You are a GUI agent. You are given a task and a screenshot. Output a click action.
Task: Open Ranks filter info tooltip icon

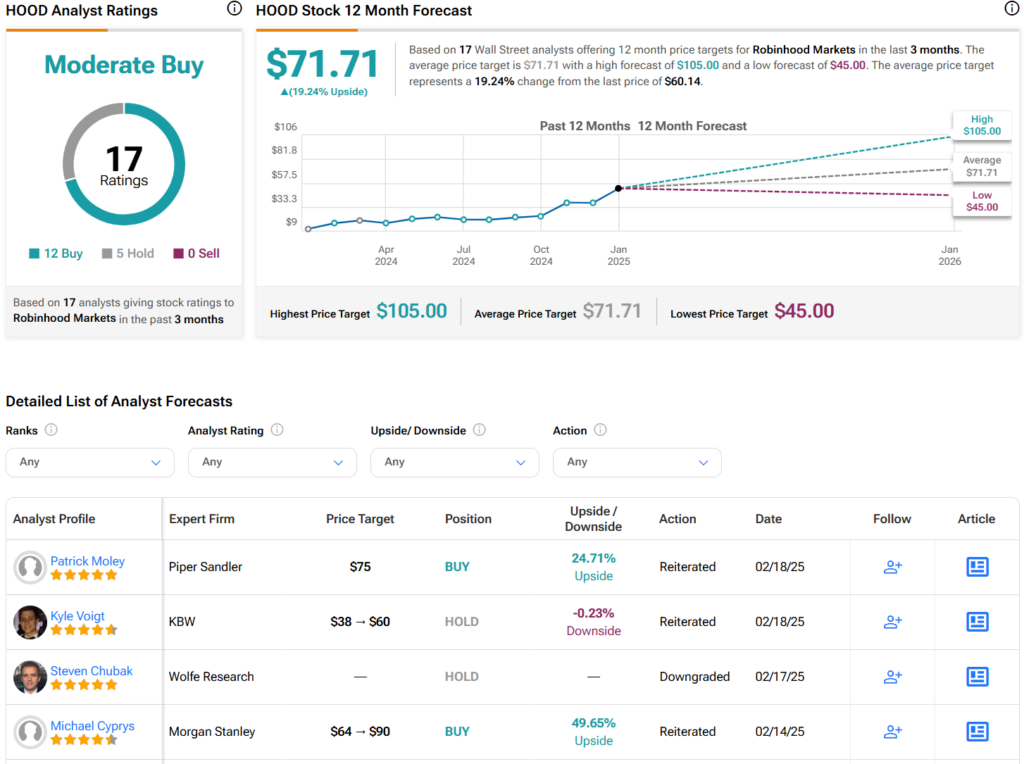(51, 430)
